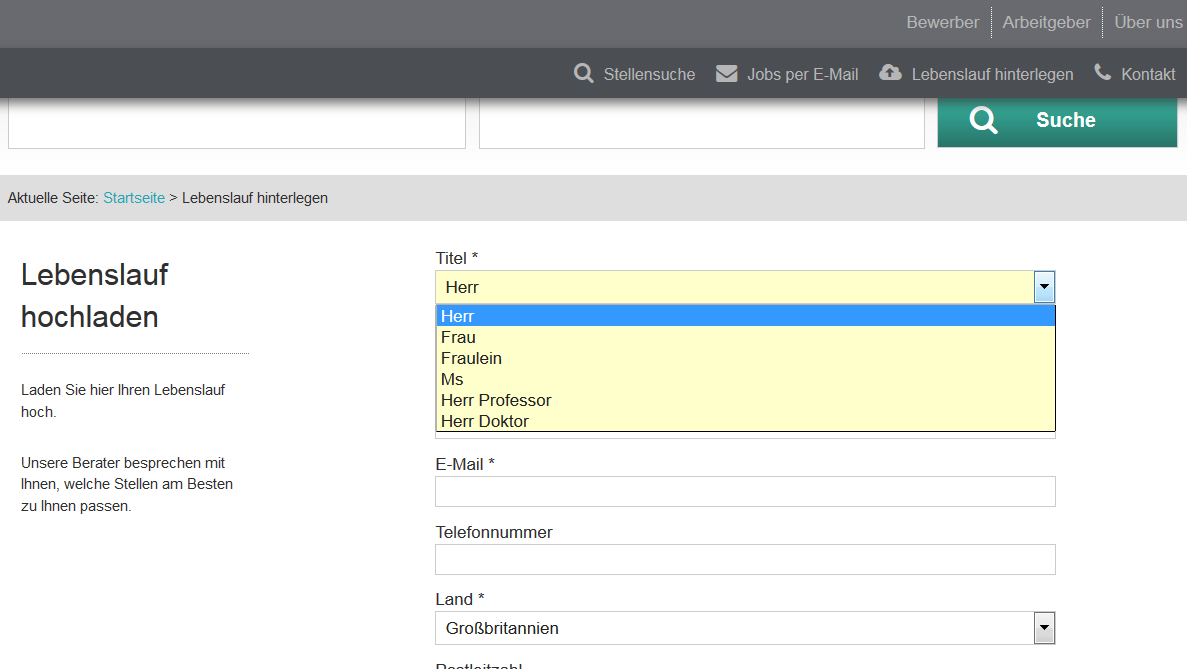Screen dimensions: 1187x669
Task: Select Herr Doktor title option
Action: (x=745, y=421)
